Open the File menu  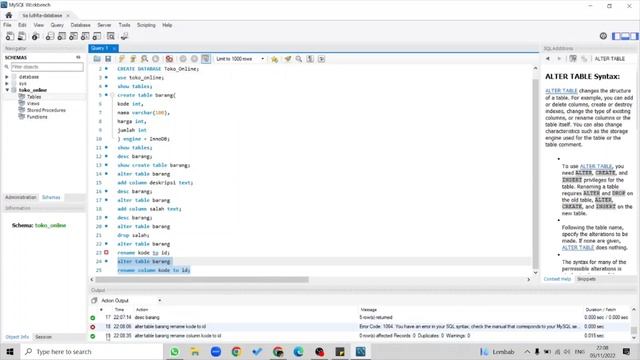tap(7, 25)
